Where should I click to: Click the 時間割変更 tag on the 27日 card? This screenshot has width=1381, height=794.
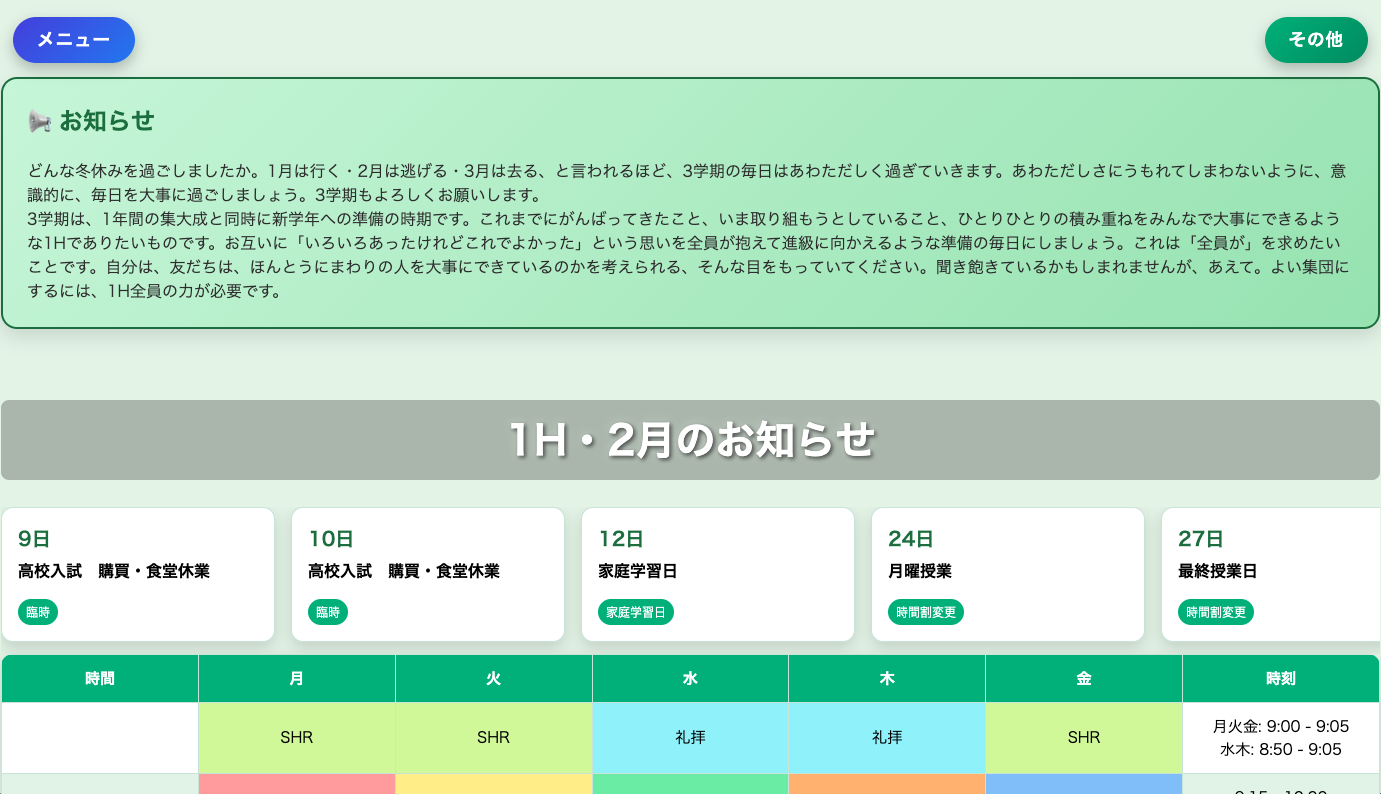[1215, 611]
